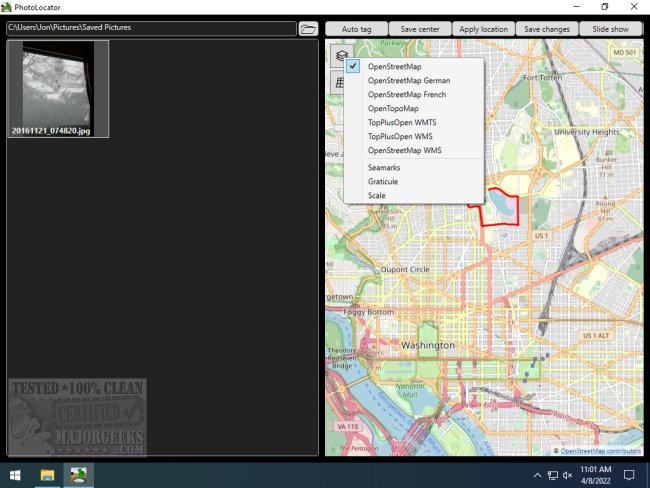Click the PhotoLocator taskbar icon
Screen dimensions: 650x488
78,475
